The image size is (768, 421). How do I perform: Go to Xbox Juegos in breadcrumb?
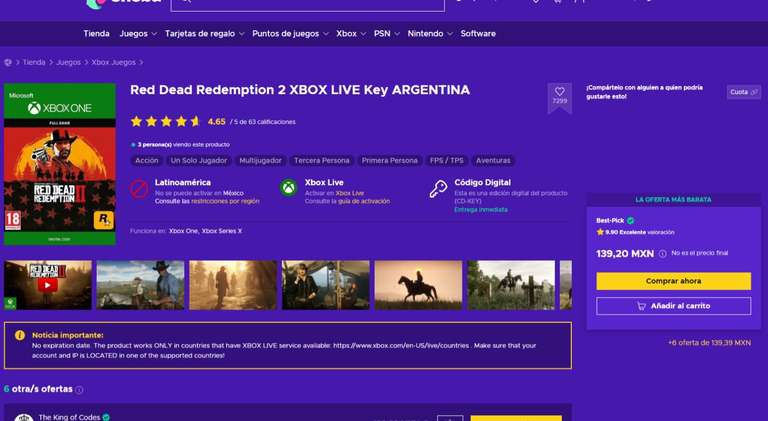pyautogui.click(x=114, y=62)
